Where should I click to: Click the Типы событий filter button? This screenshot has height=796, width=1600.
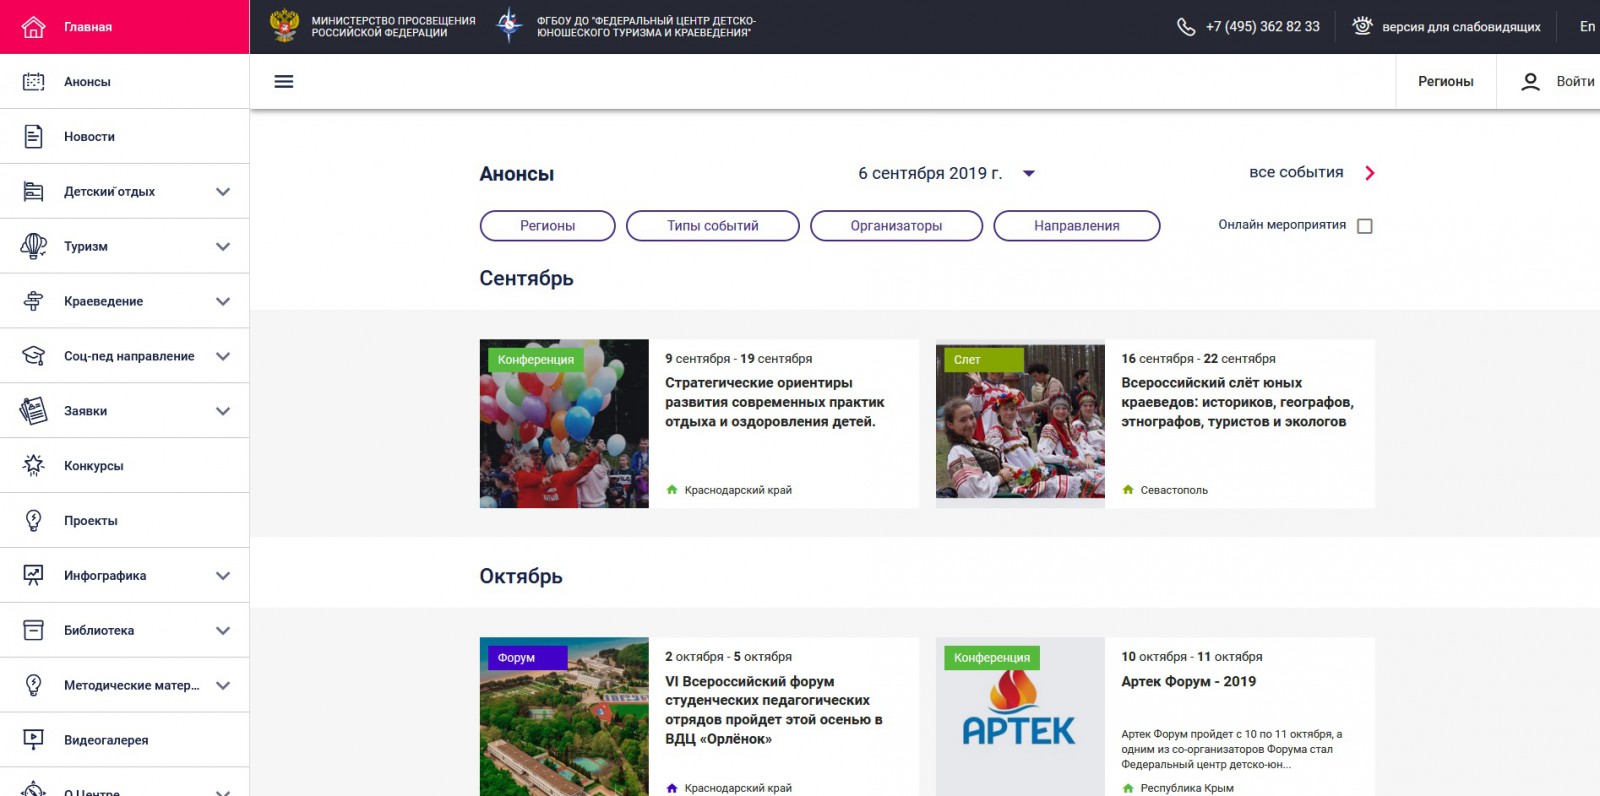point(713,226)
